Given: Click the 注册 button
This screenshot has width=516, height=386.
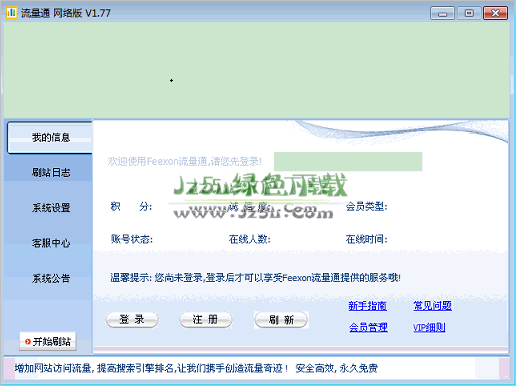Looking at the screenshot, I should [x=206, y=320].
